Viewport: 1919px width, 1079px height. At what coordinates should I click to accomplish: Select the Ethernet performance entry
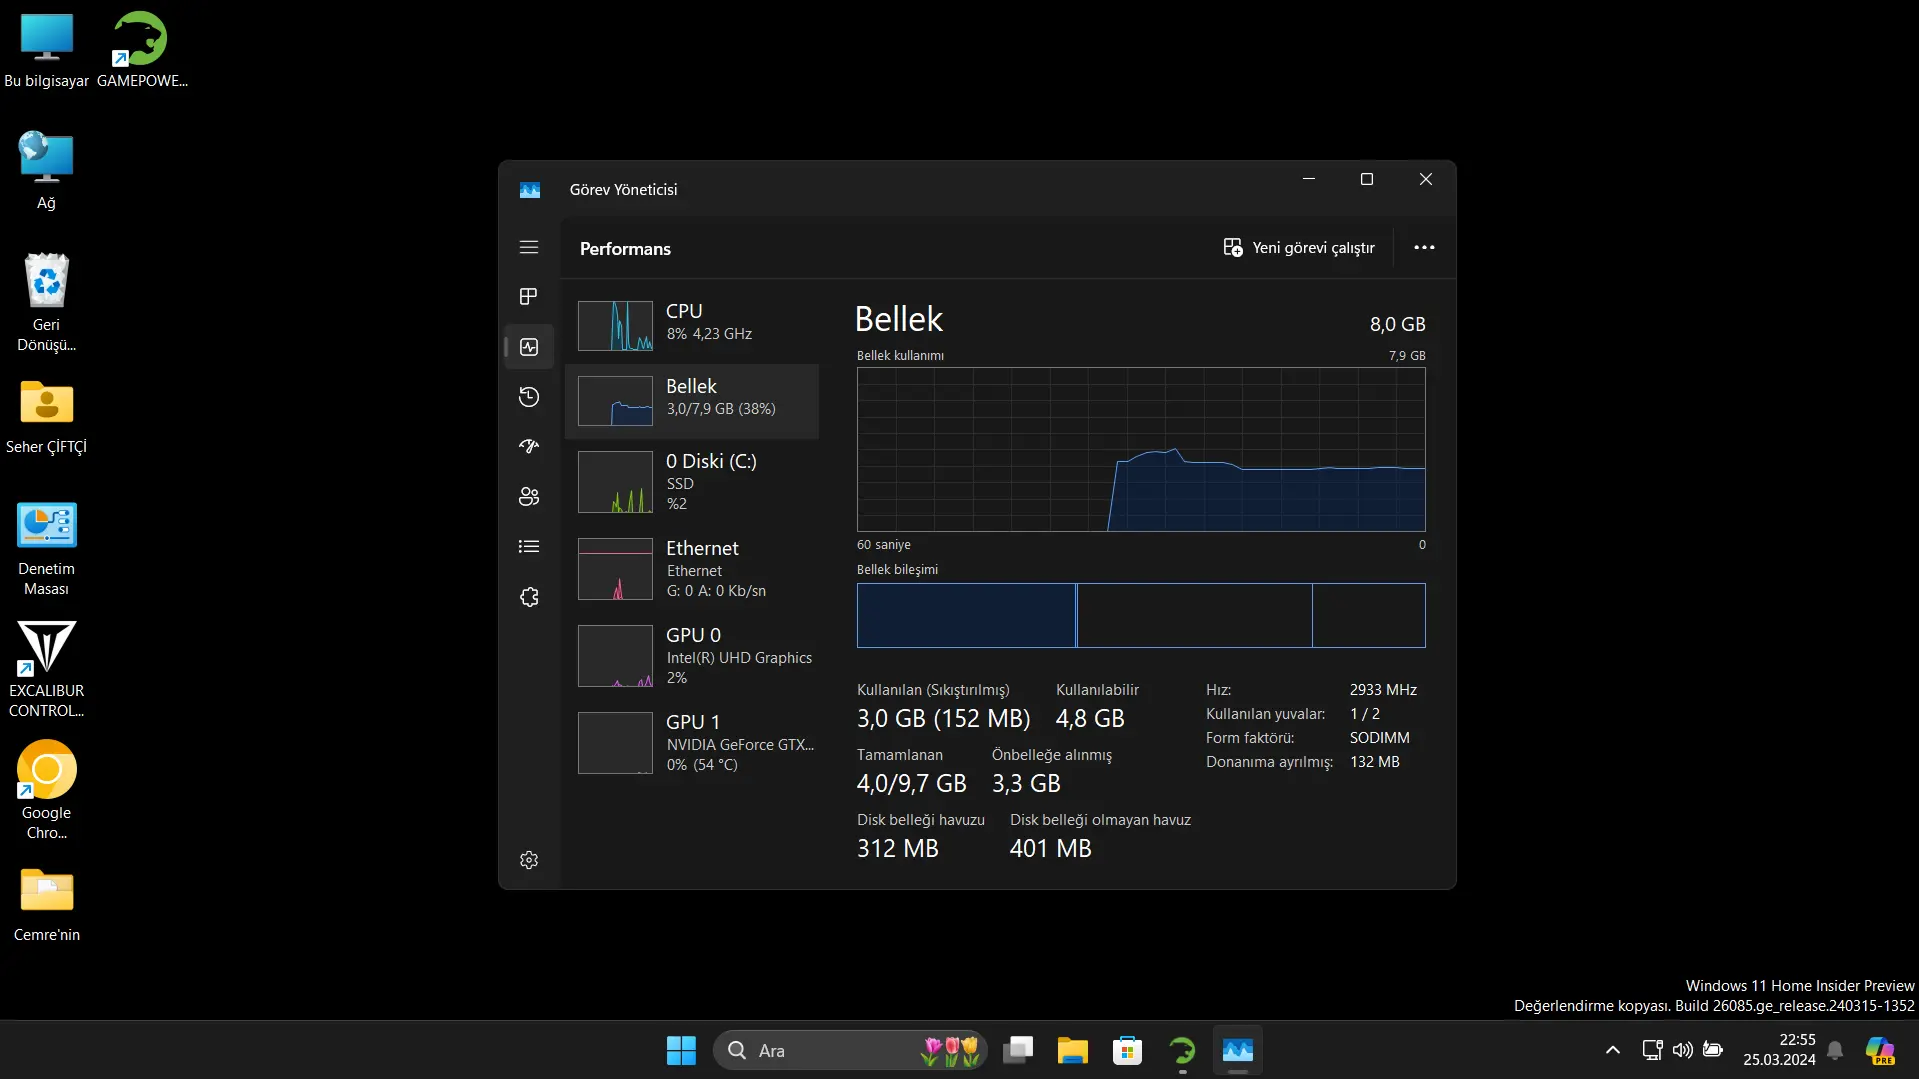pos(692,568)
